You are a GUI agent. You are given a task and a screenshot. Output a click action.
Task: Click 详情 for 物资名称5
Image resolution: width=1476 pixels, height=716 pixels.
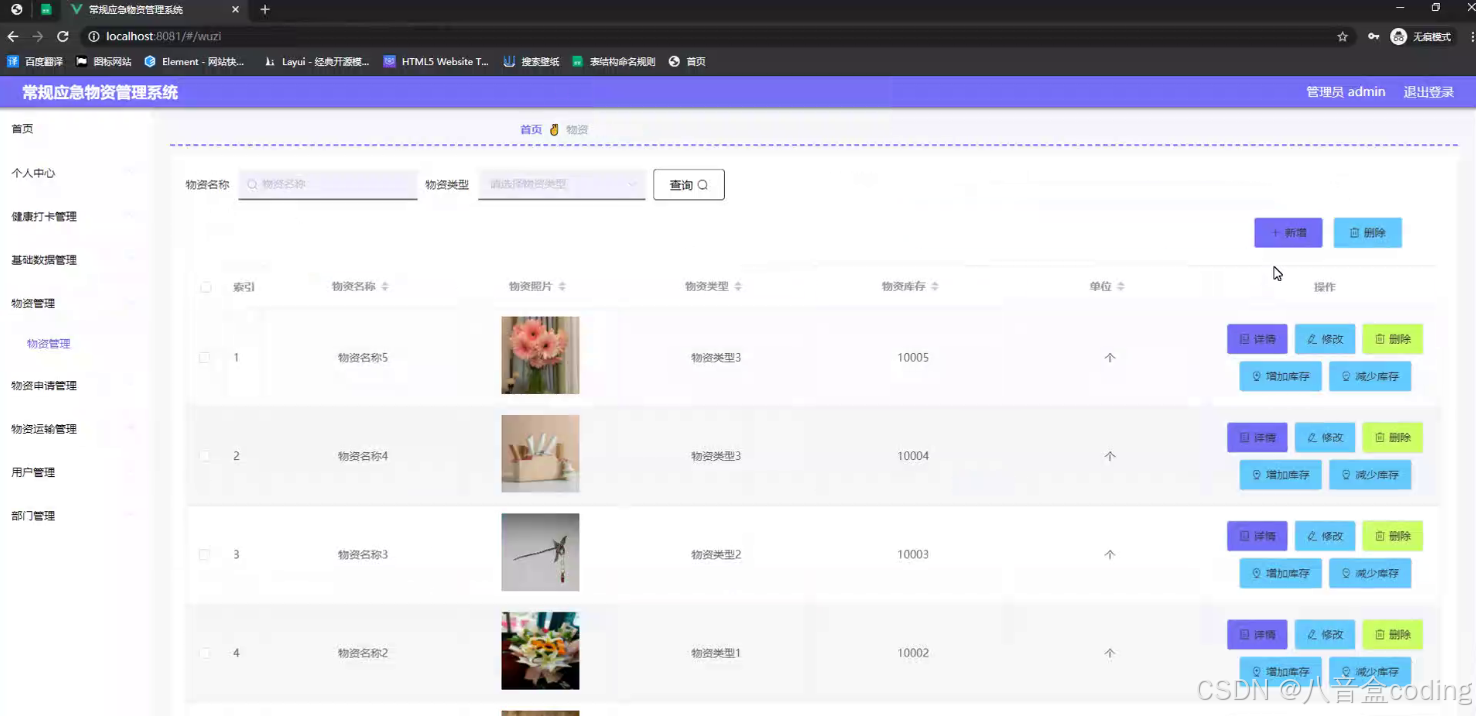pos(1257,339)
